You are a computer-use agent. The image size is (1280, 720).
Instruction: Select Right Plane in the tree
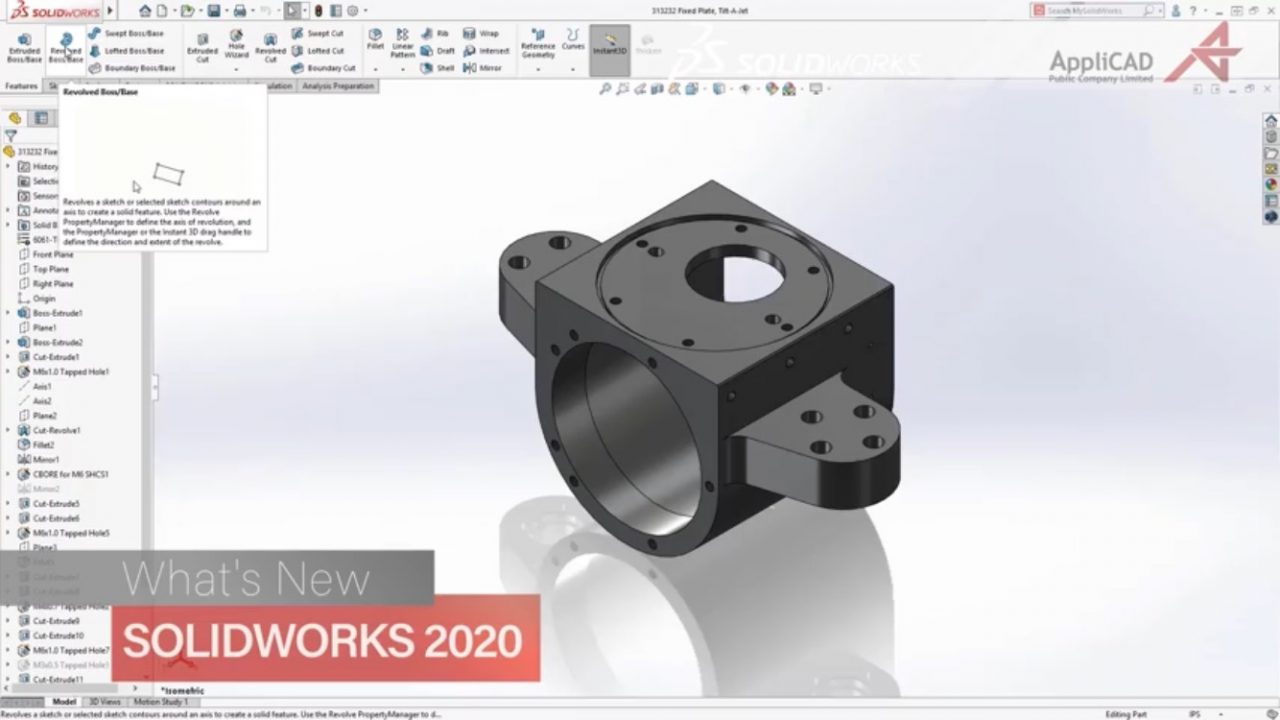(x=46, y=284)
